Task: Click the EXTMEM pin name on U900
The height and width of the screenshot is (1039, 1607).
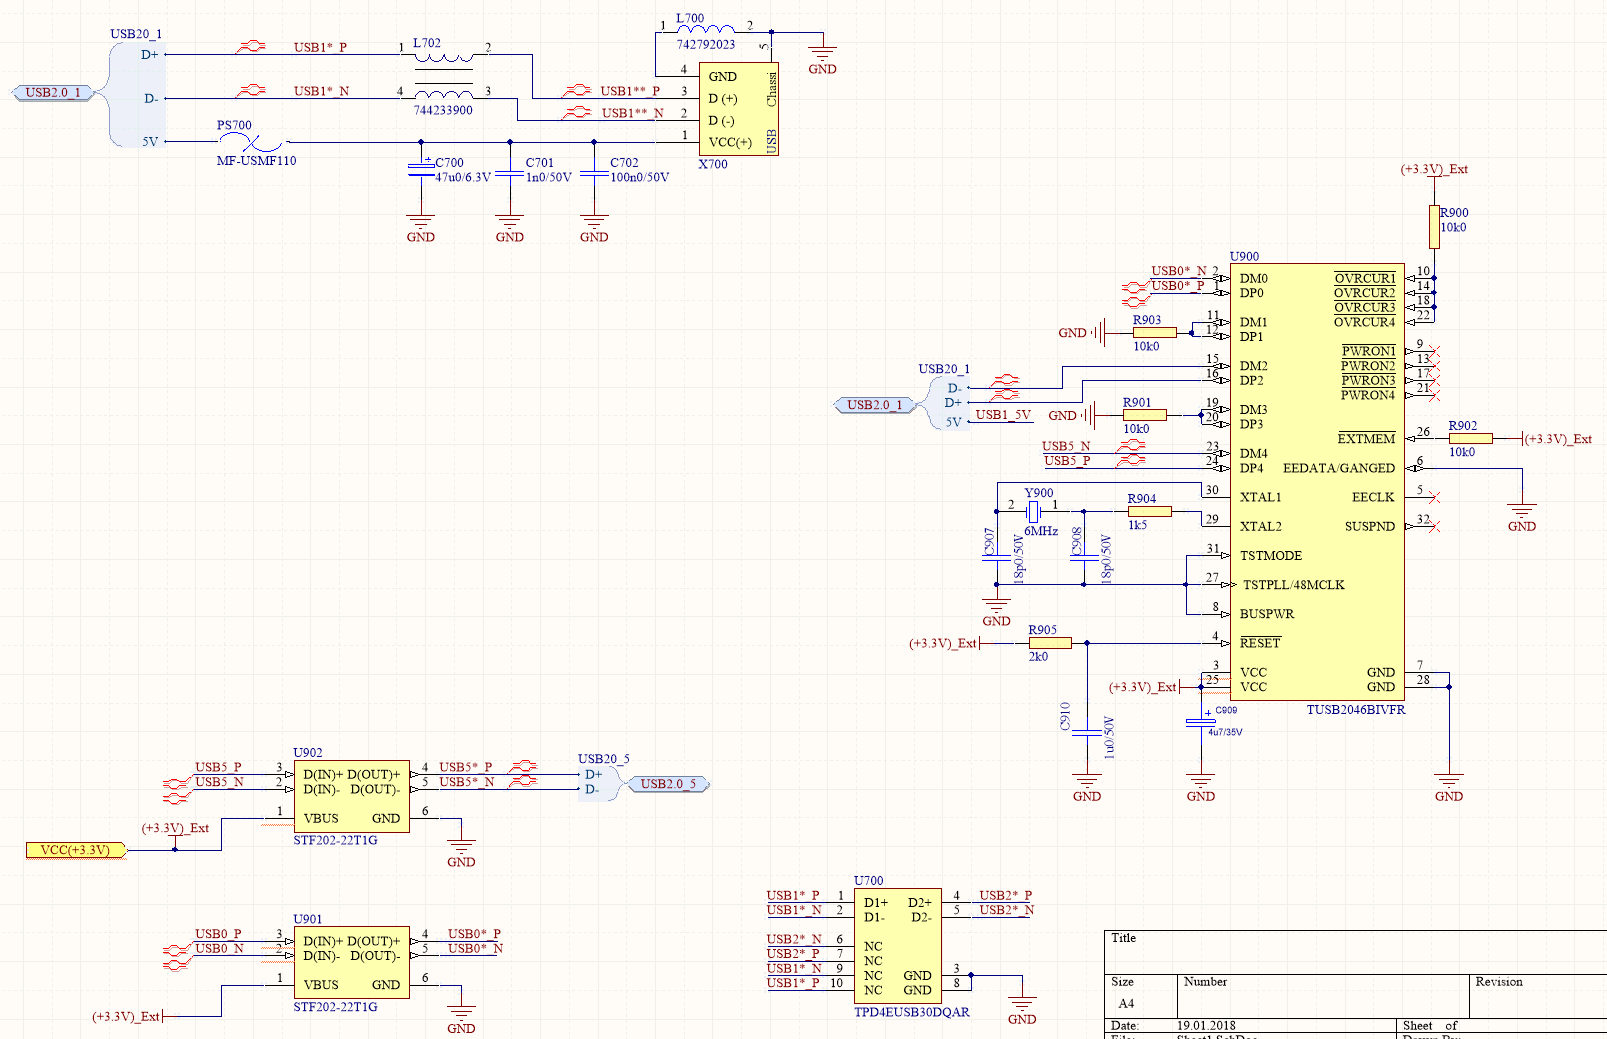Action: coord(1366,439)
